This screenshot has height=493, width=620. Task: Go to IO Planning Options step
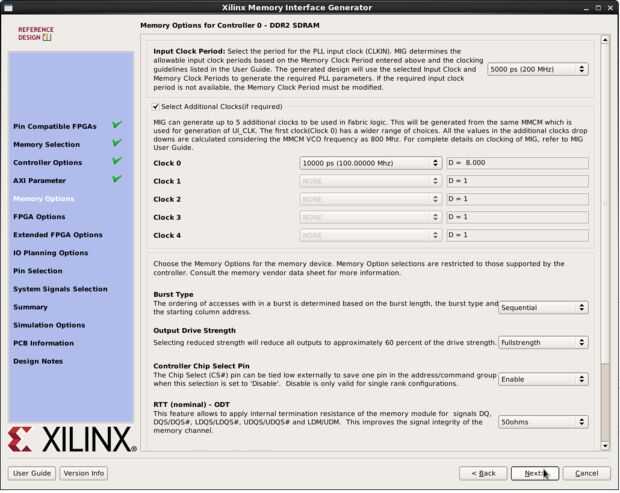[x=51, y=253]
